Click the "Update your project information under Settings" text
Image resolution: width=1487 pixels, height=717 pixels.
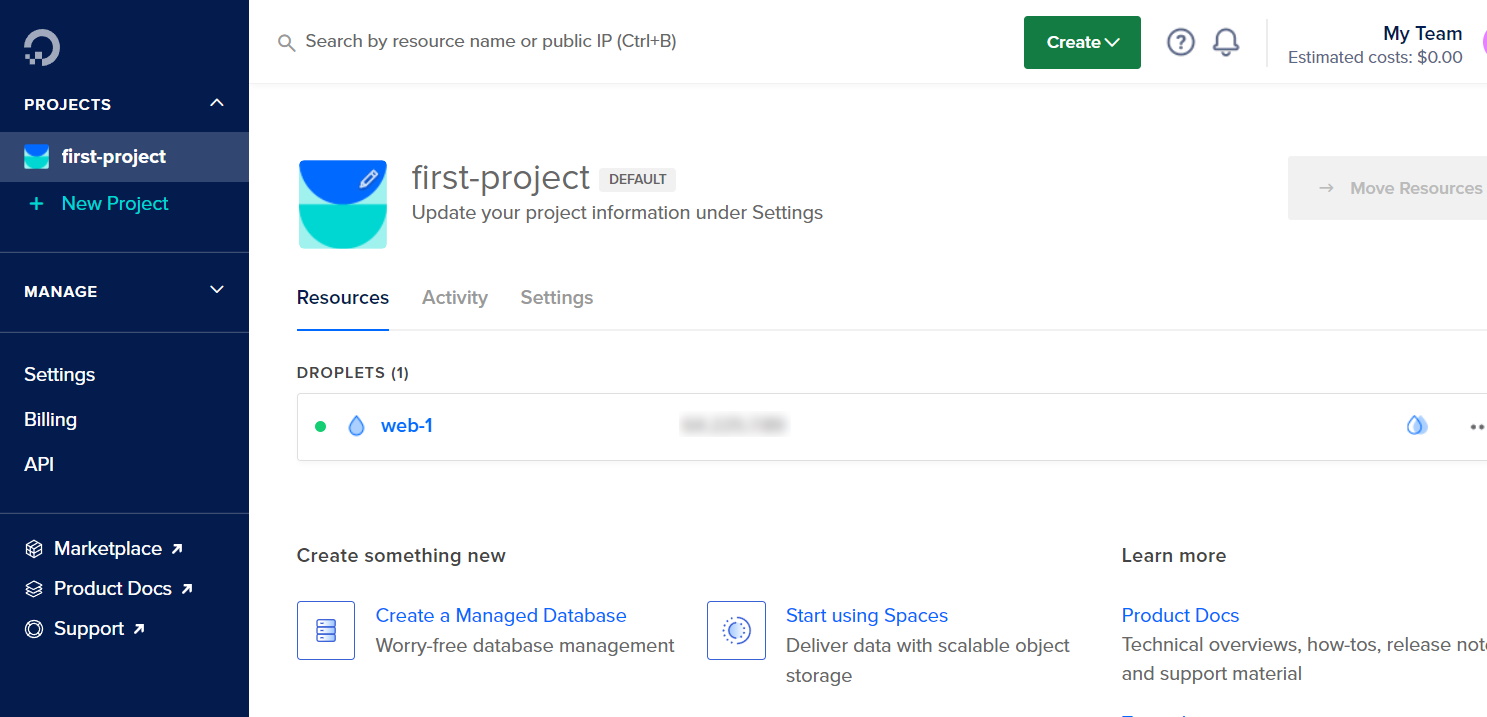[617, 213]
